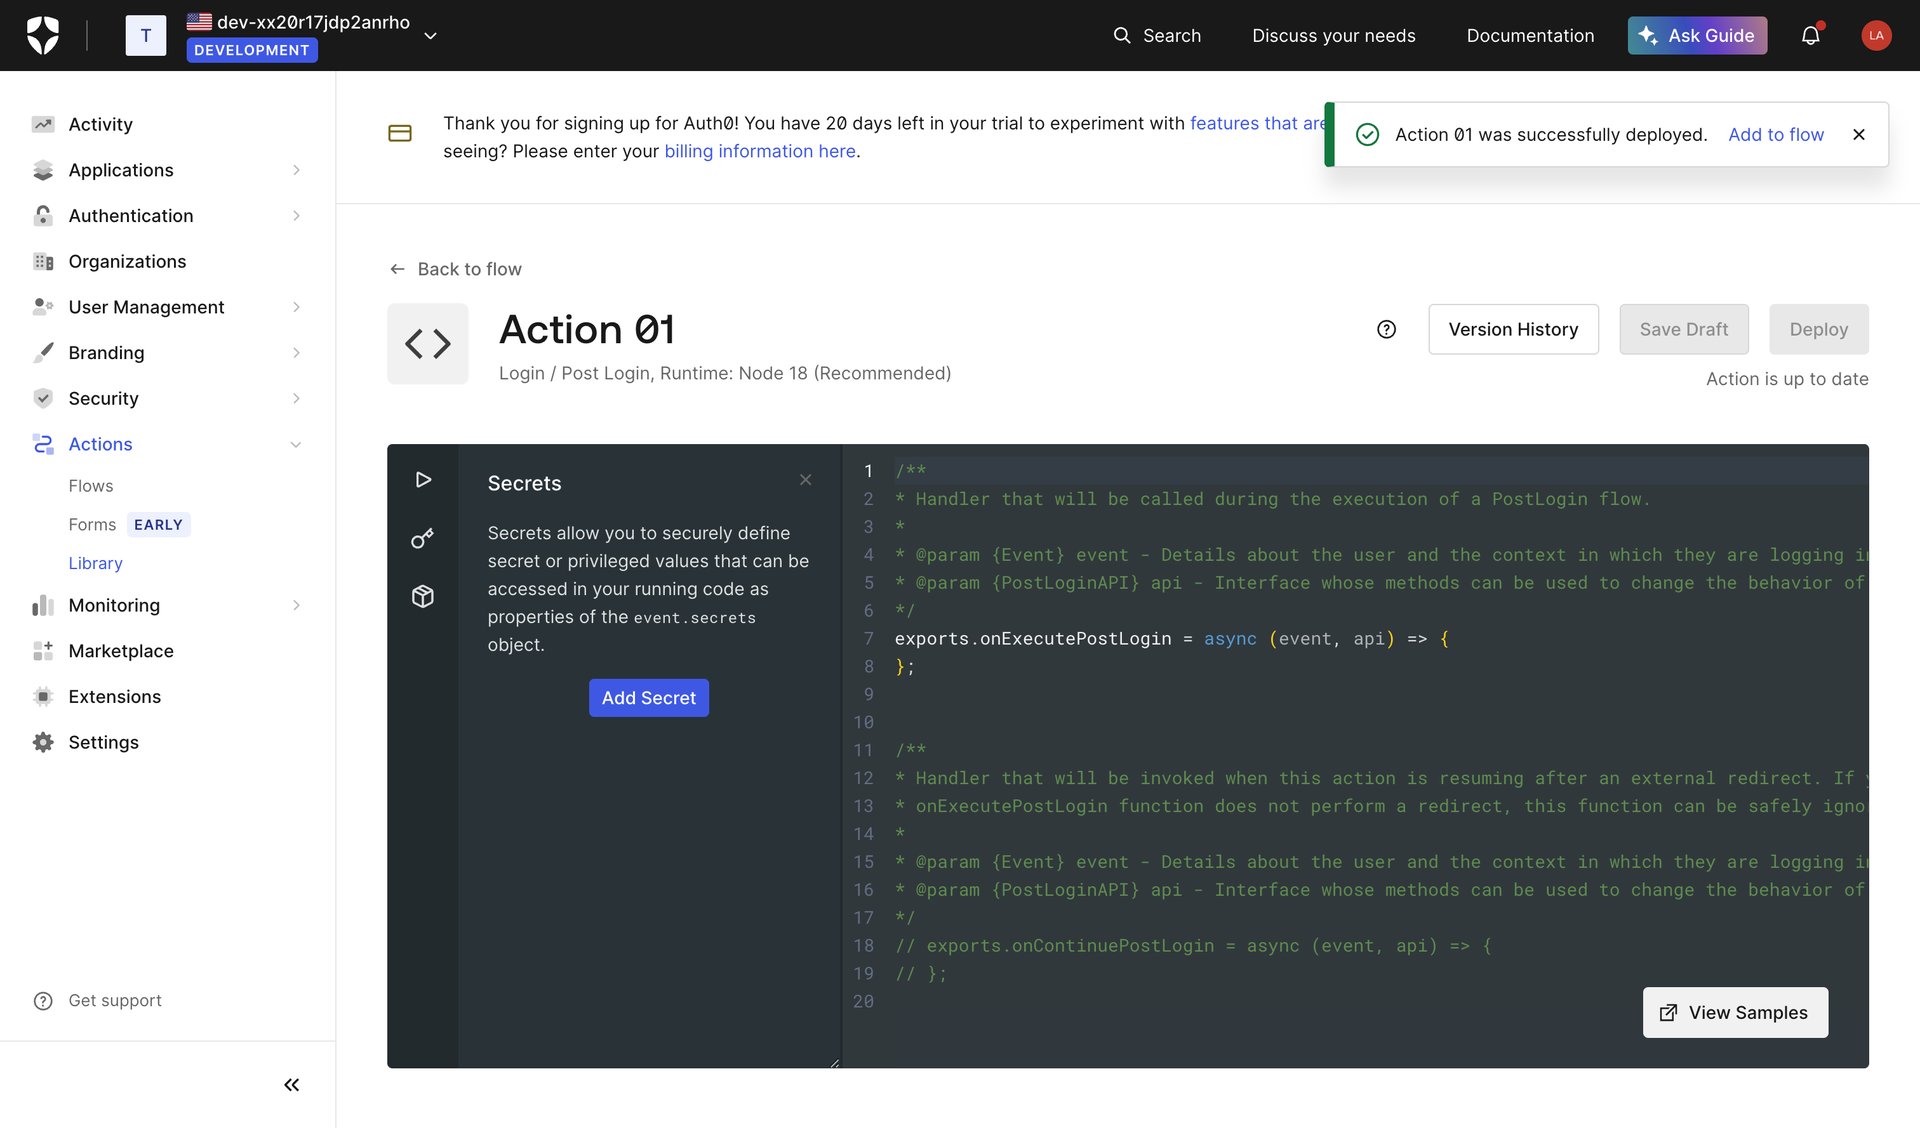Run a test of the action
Viewport: 1920px width, 1128px height.
click(x=422, y=480)
